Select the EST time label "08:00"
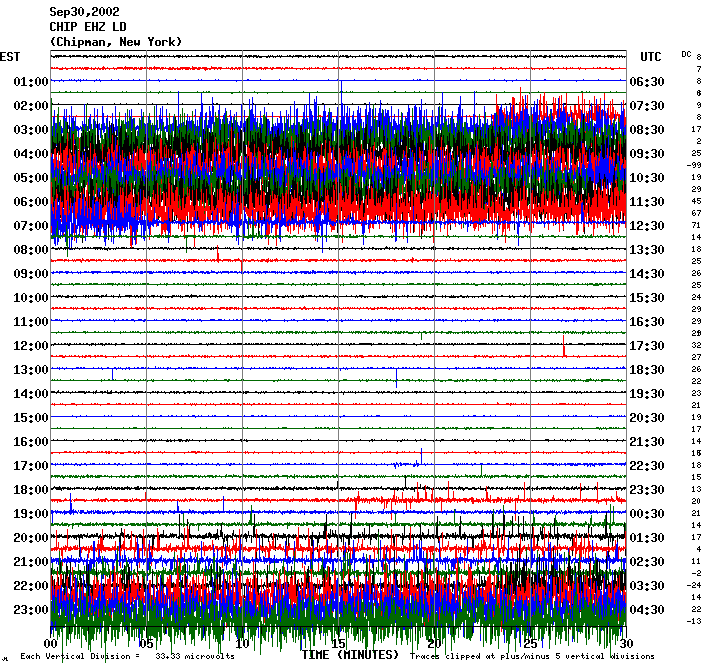706x670 pixels. [x=31, y=250]
